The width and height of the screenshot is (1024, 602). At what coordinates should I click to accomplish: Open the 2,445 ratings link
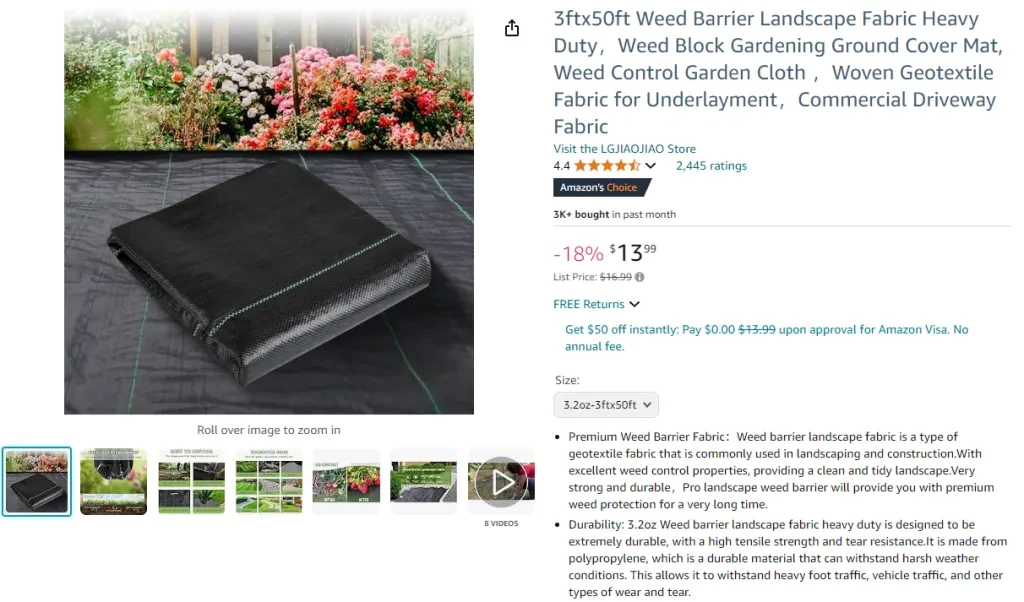(711, 166)
